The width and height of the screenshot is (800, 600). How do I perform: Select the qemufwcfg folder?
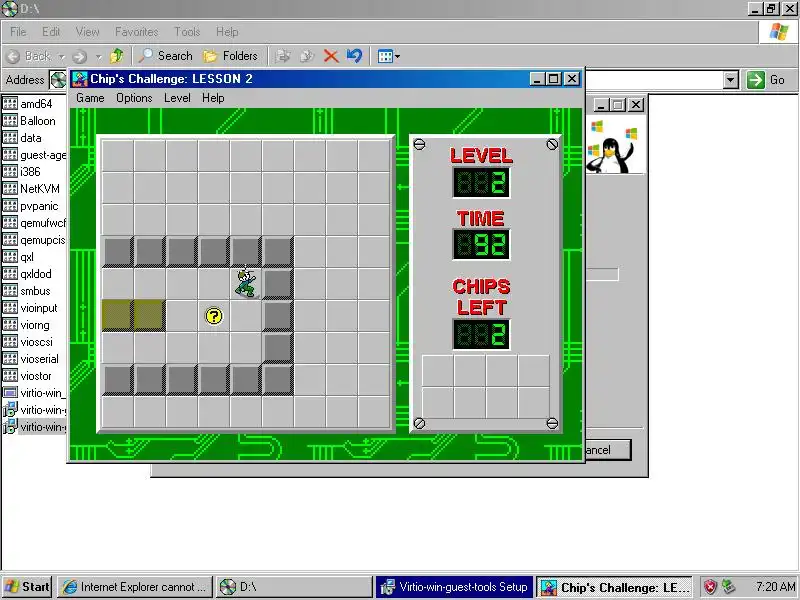coord(35,223)
